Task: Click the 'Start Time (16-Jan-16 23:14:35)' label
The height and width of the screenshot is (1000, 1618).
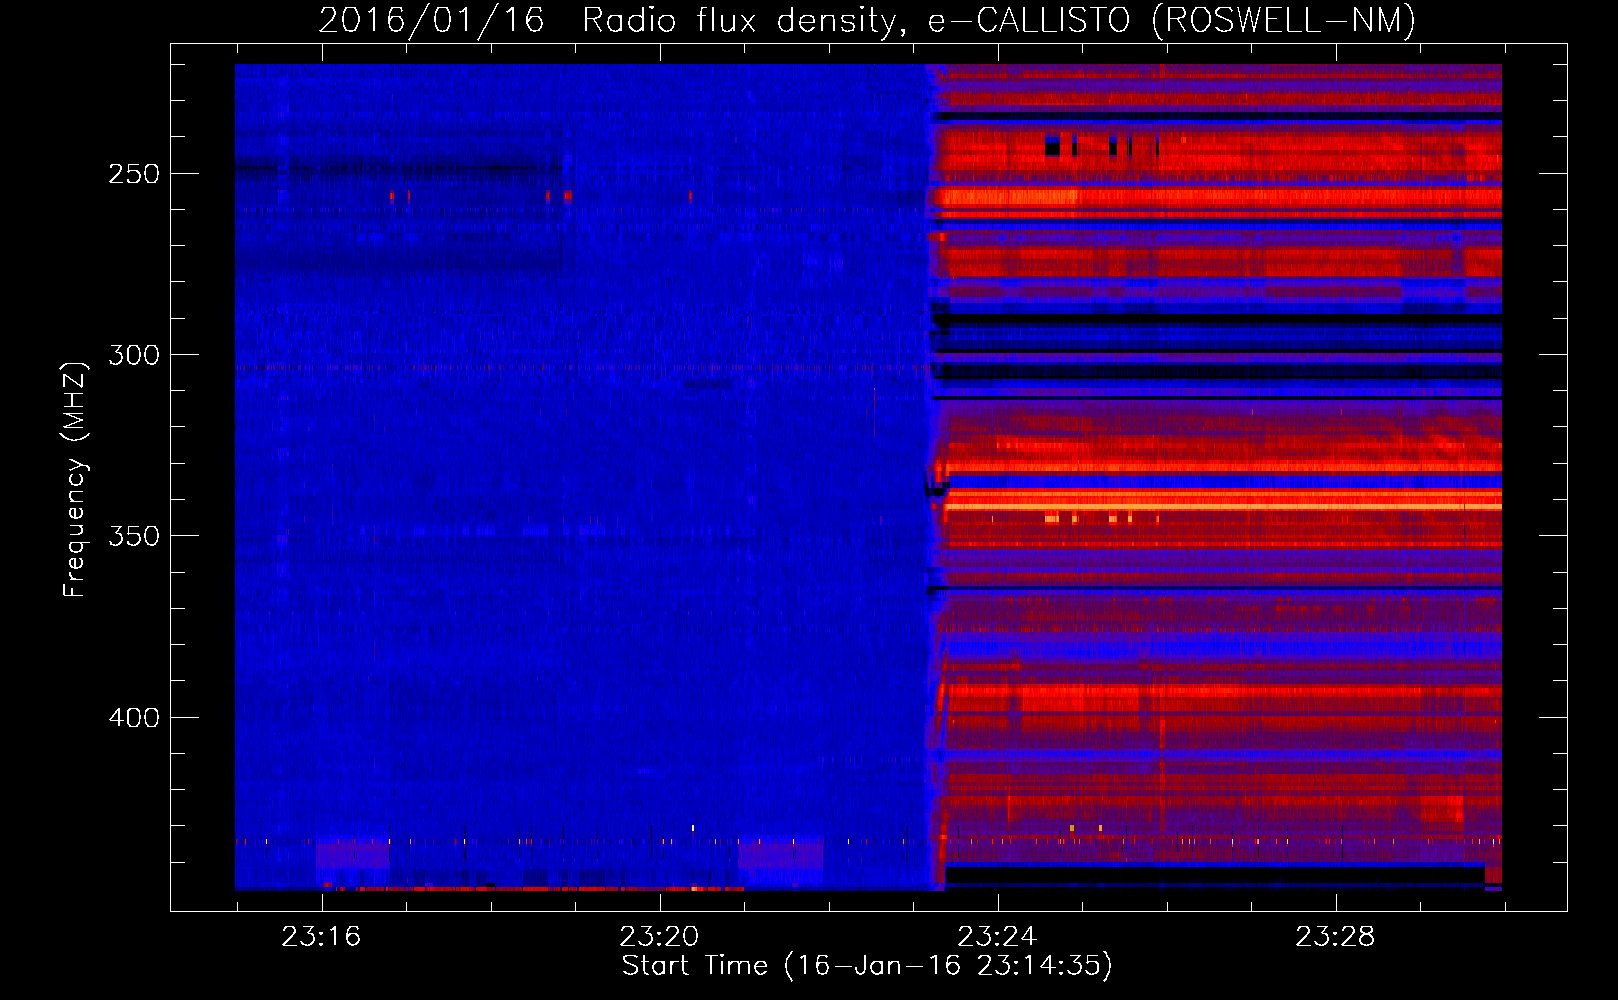Action: click(867, 966)
